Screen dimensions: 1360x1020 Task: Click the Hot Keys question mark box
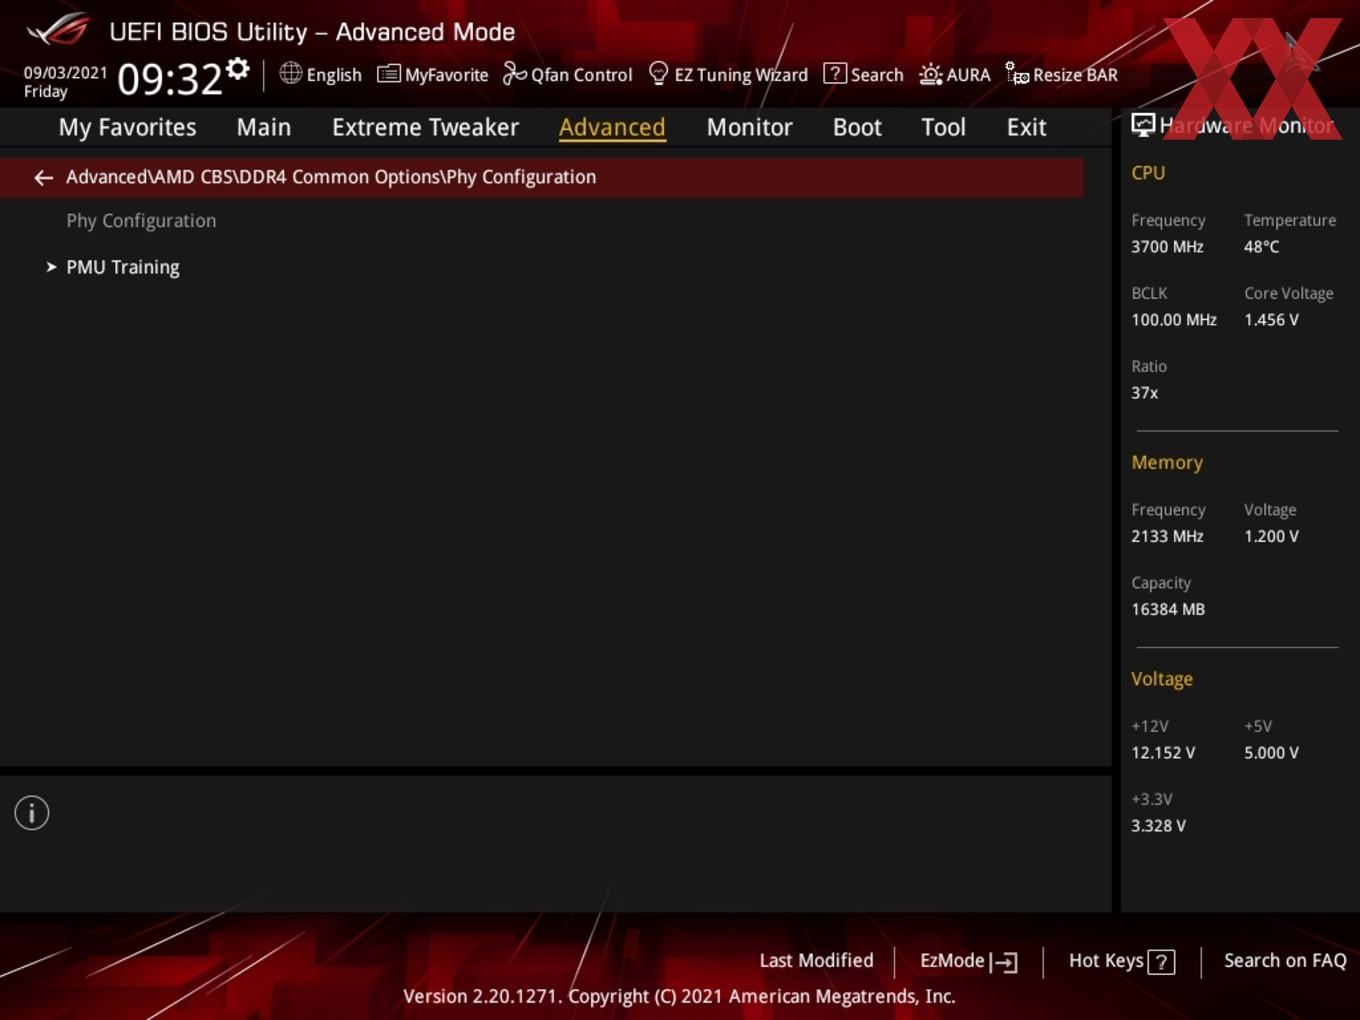pyautogui.click(x=1161, y=962)
